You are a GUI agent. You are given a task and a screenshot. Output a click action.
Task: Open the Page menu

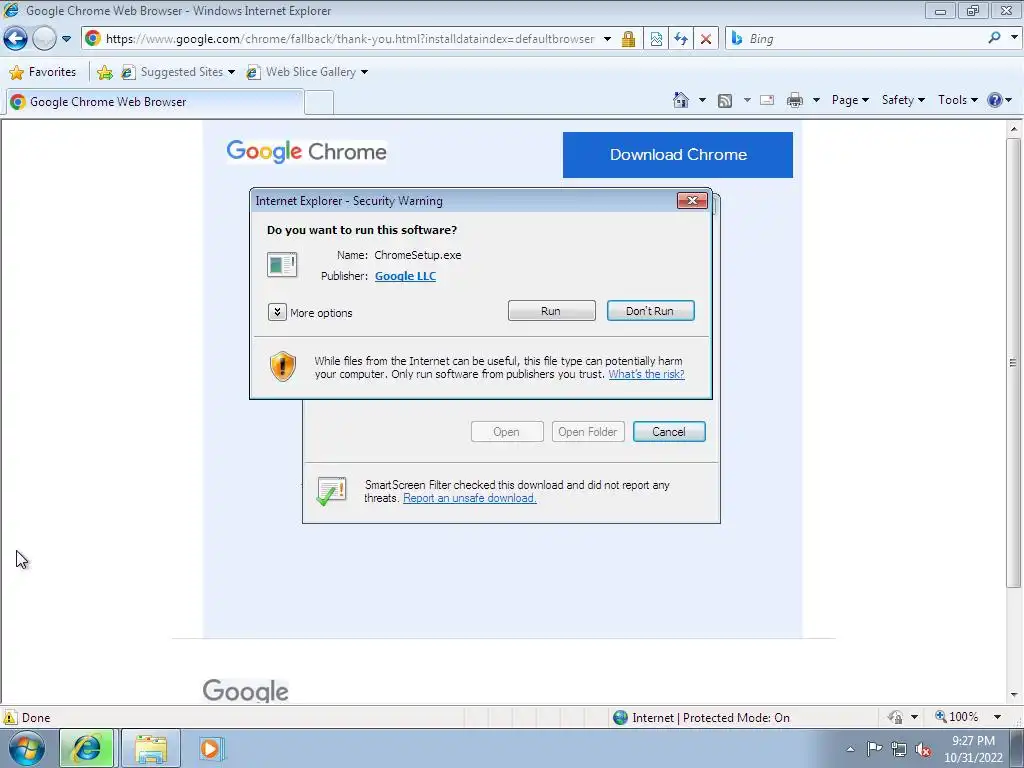(x=850, y=100)
